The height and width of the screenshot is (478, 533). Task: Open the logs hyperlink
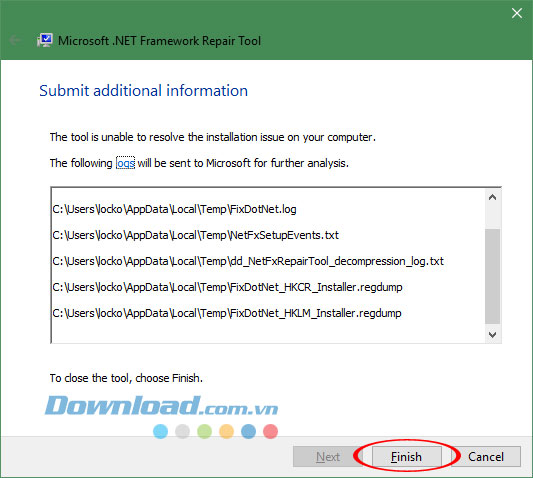125,163
